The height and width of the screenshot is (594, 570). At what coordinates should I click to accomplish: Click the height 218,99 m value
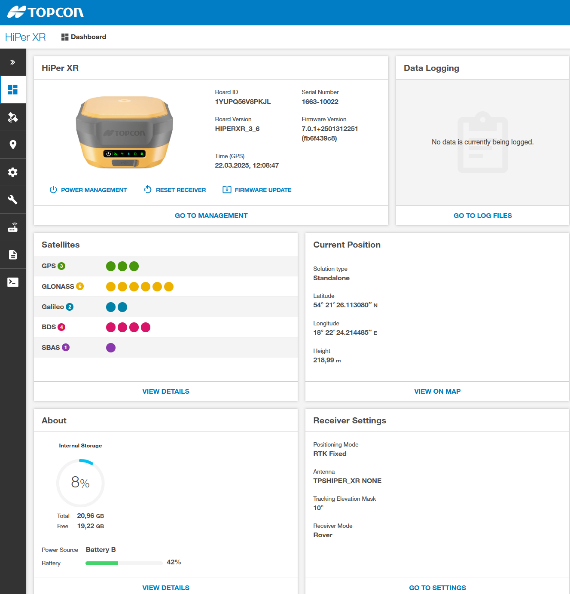tap(327, 360)
